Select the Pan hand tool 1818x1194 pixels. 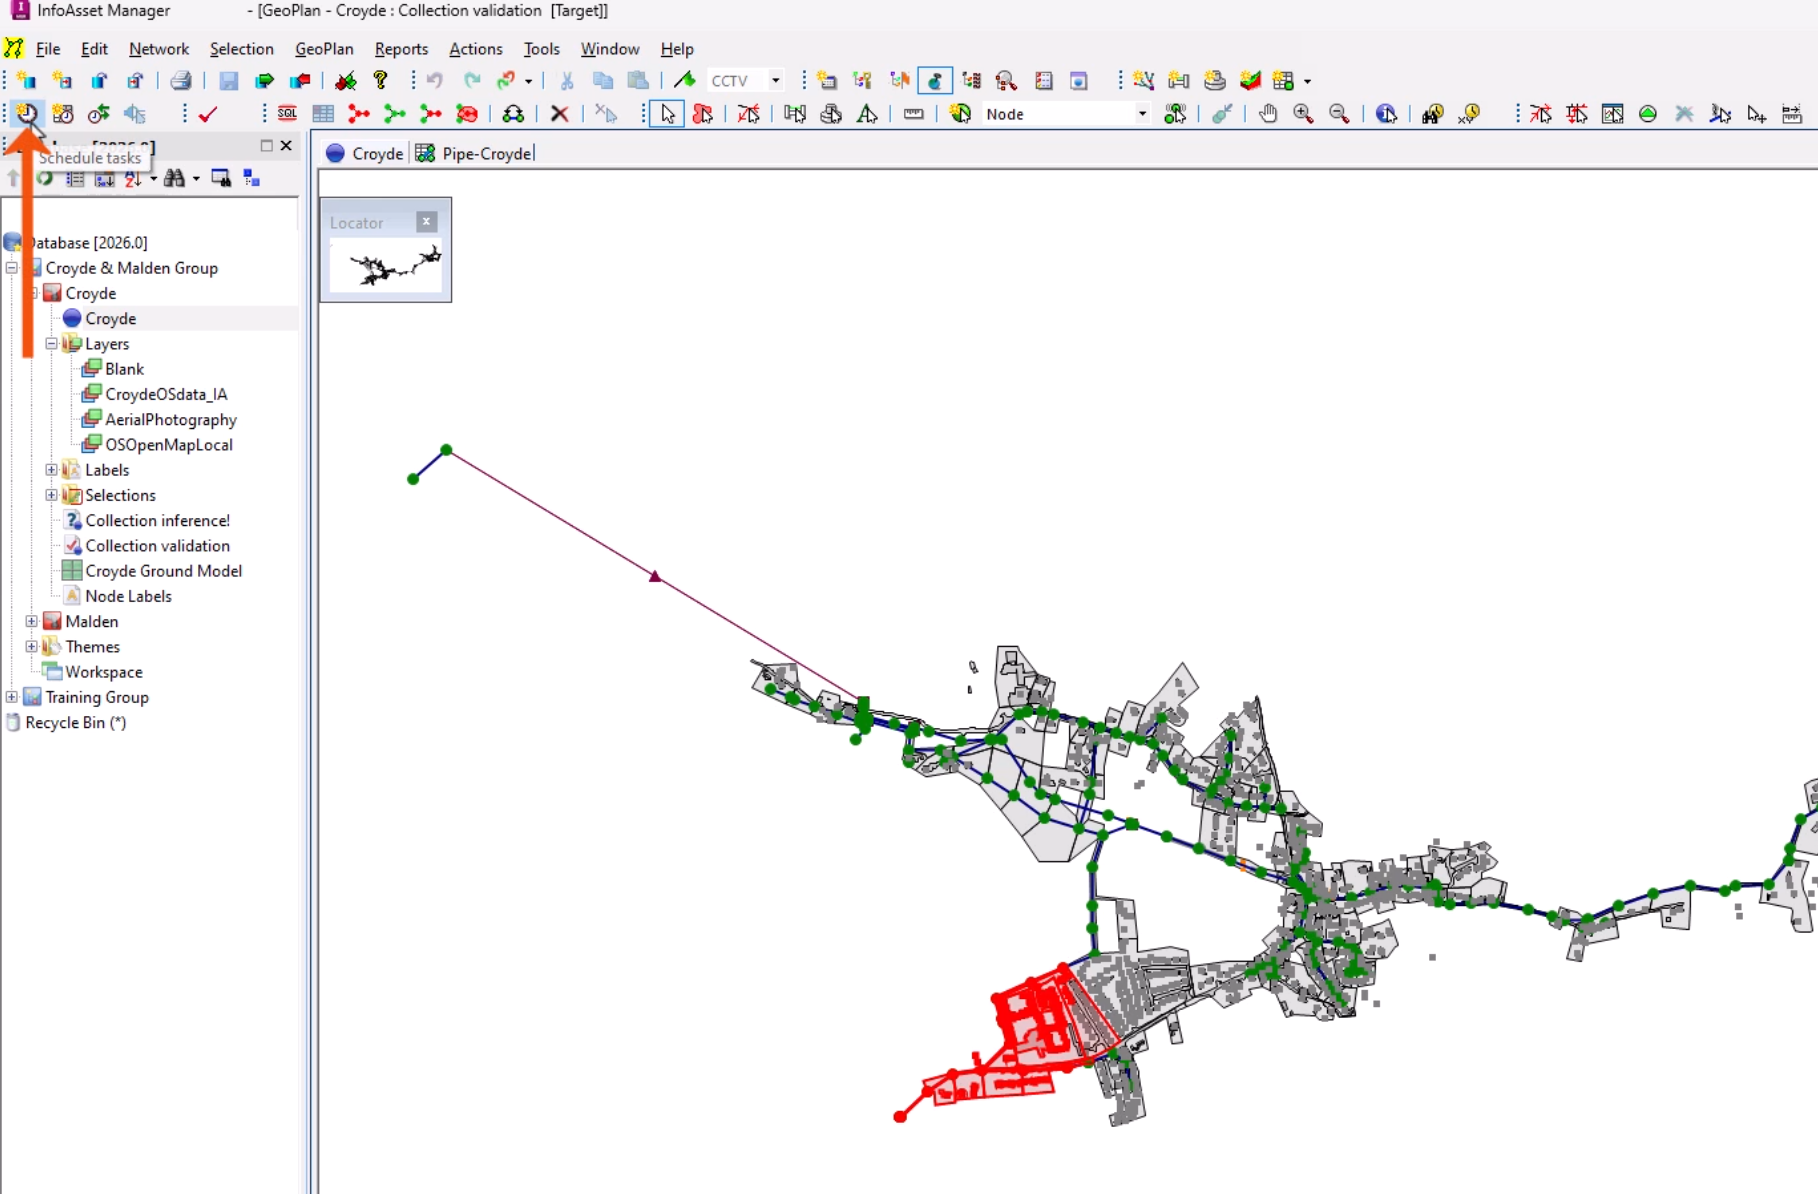(x=1268, y=114)
